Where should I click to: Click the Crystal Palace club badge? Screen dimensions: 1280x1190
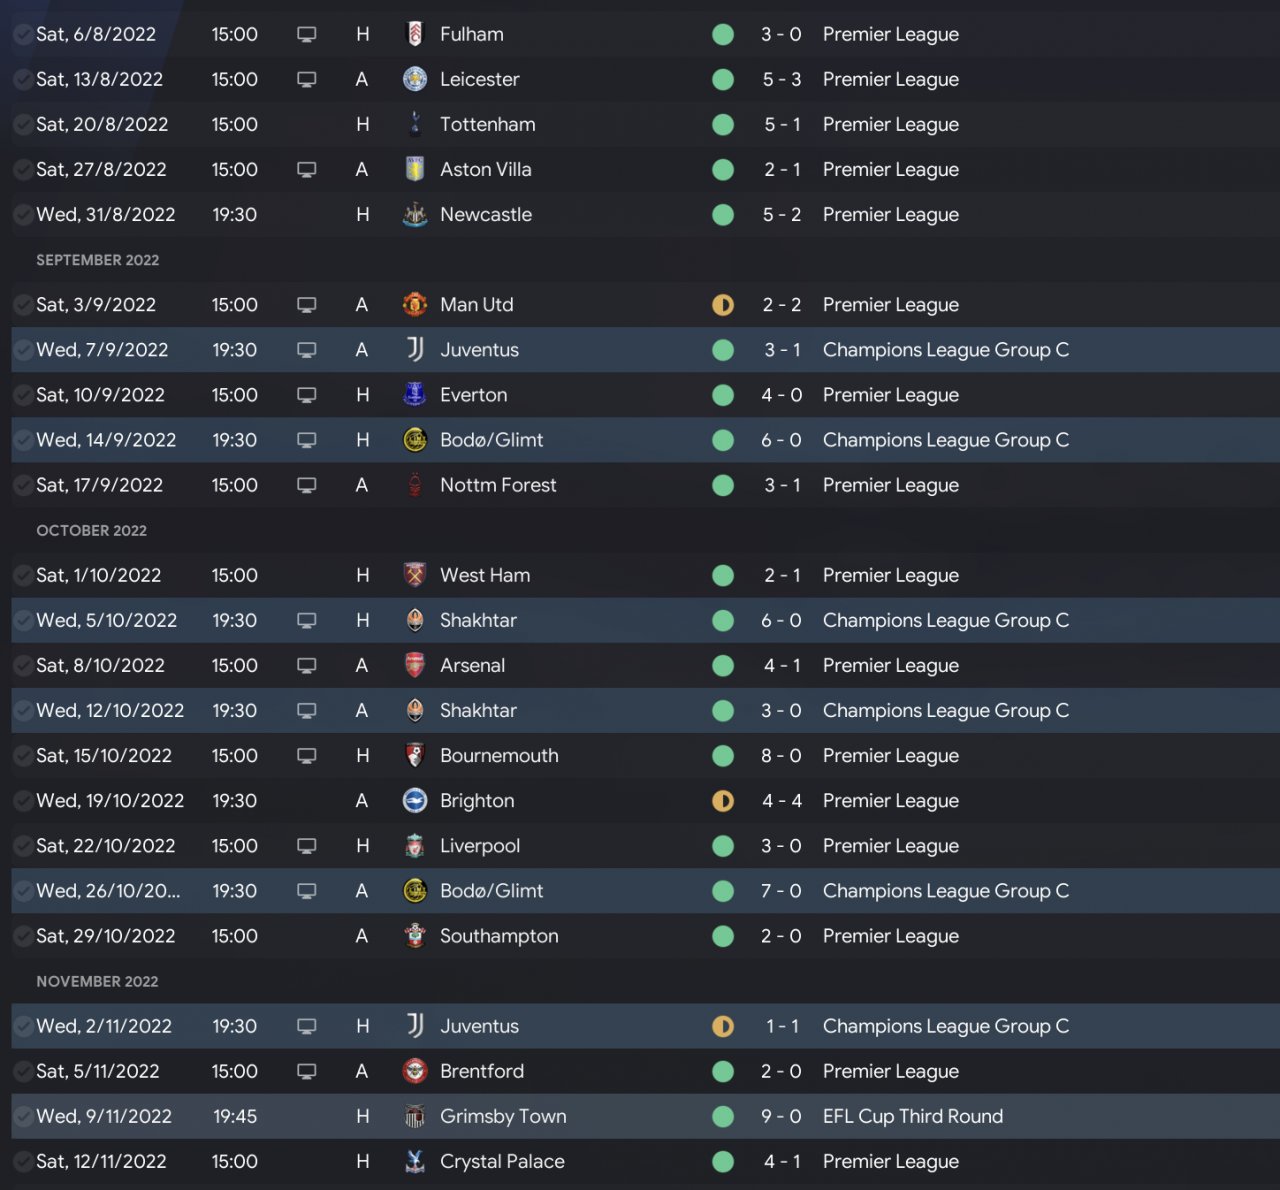click(415, 1161)
